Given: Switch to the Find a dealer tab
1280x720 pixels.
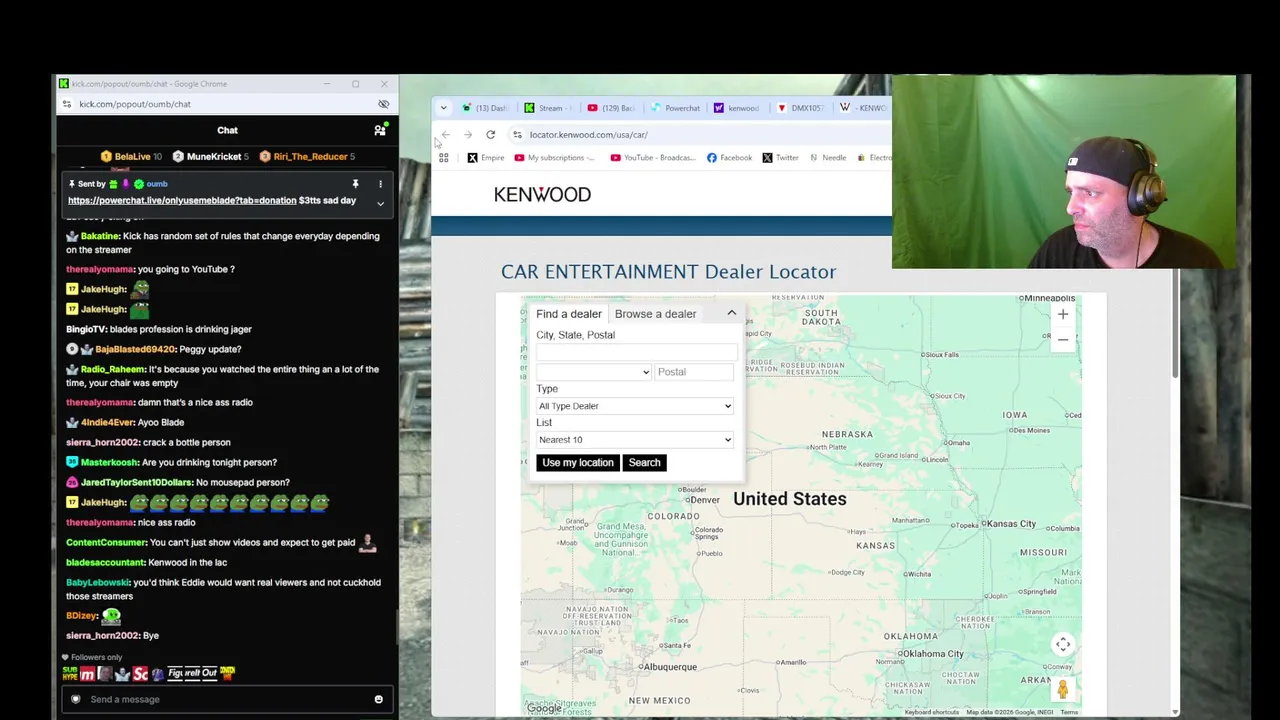Looking at the screenshot, I should tap(569, 314).
